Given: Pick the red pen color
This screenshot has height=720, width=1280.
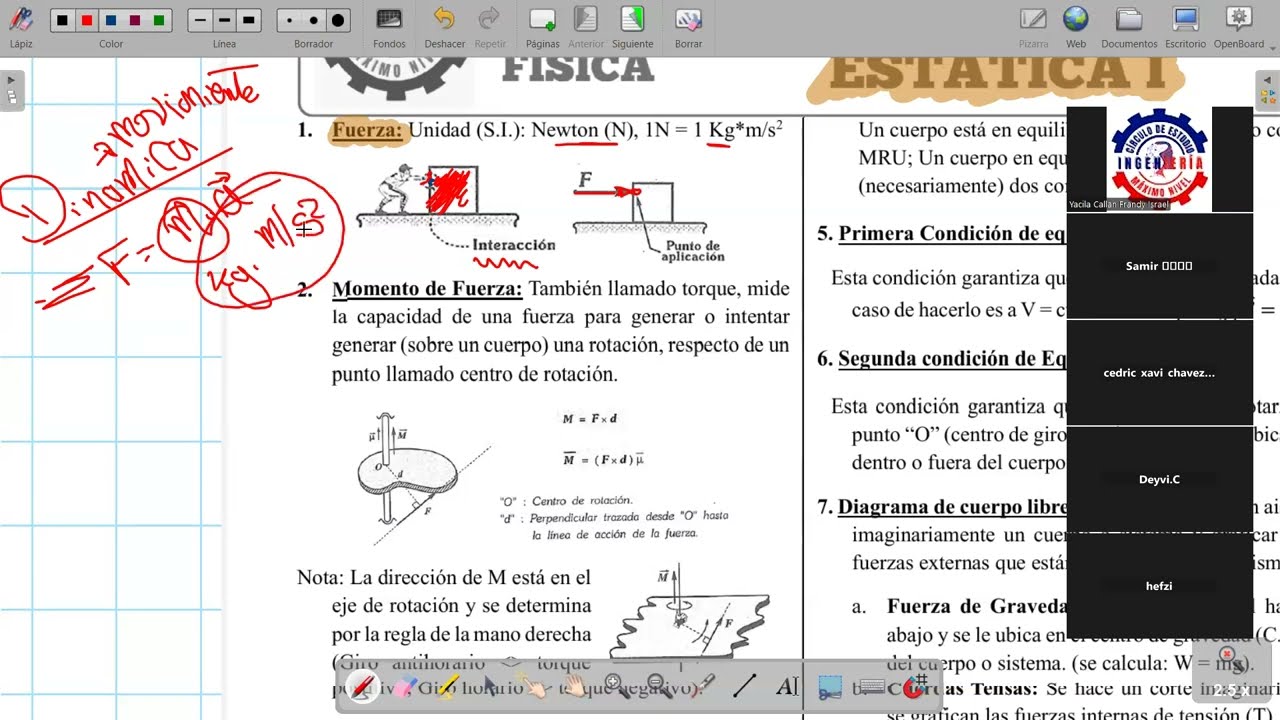Looking at the screenshot, I should (87, 20).
